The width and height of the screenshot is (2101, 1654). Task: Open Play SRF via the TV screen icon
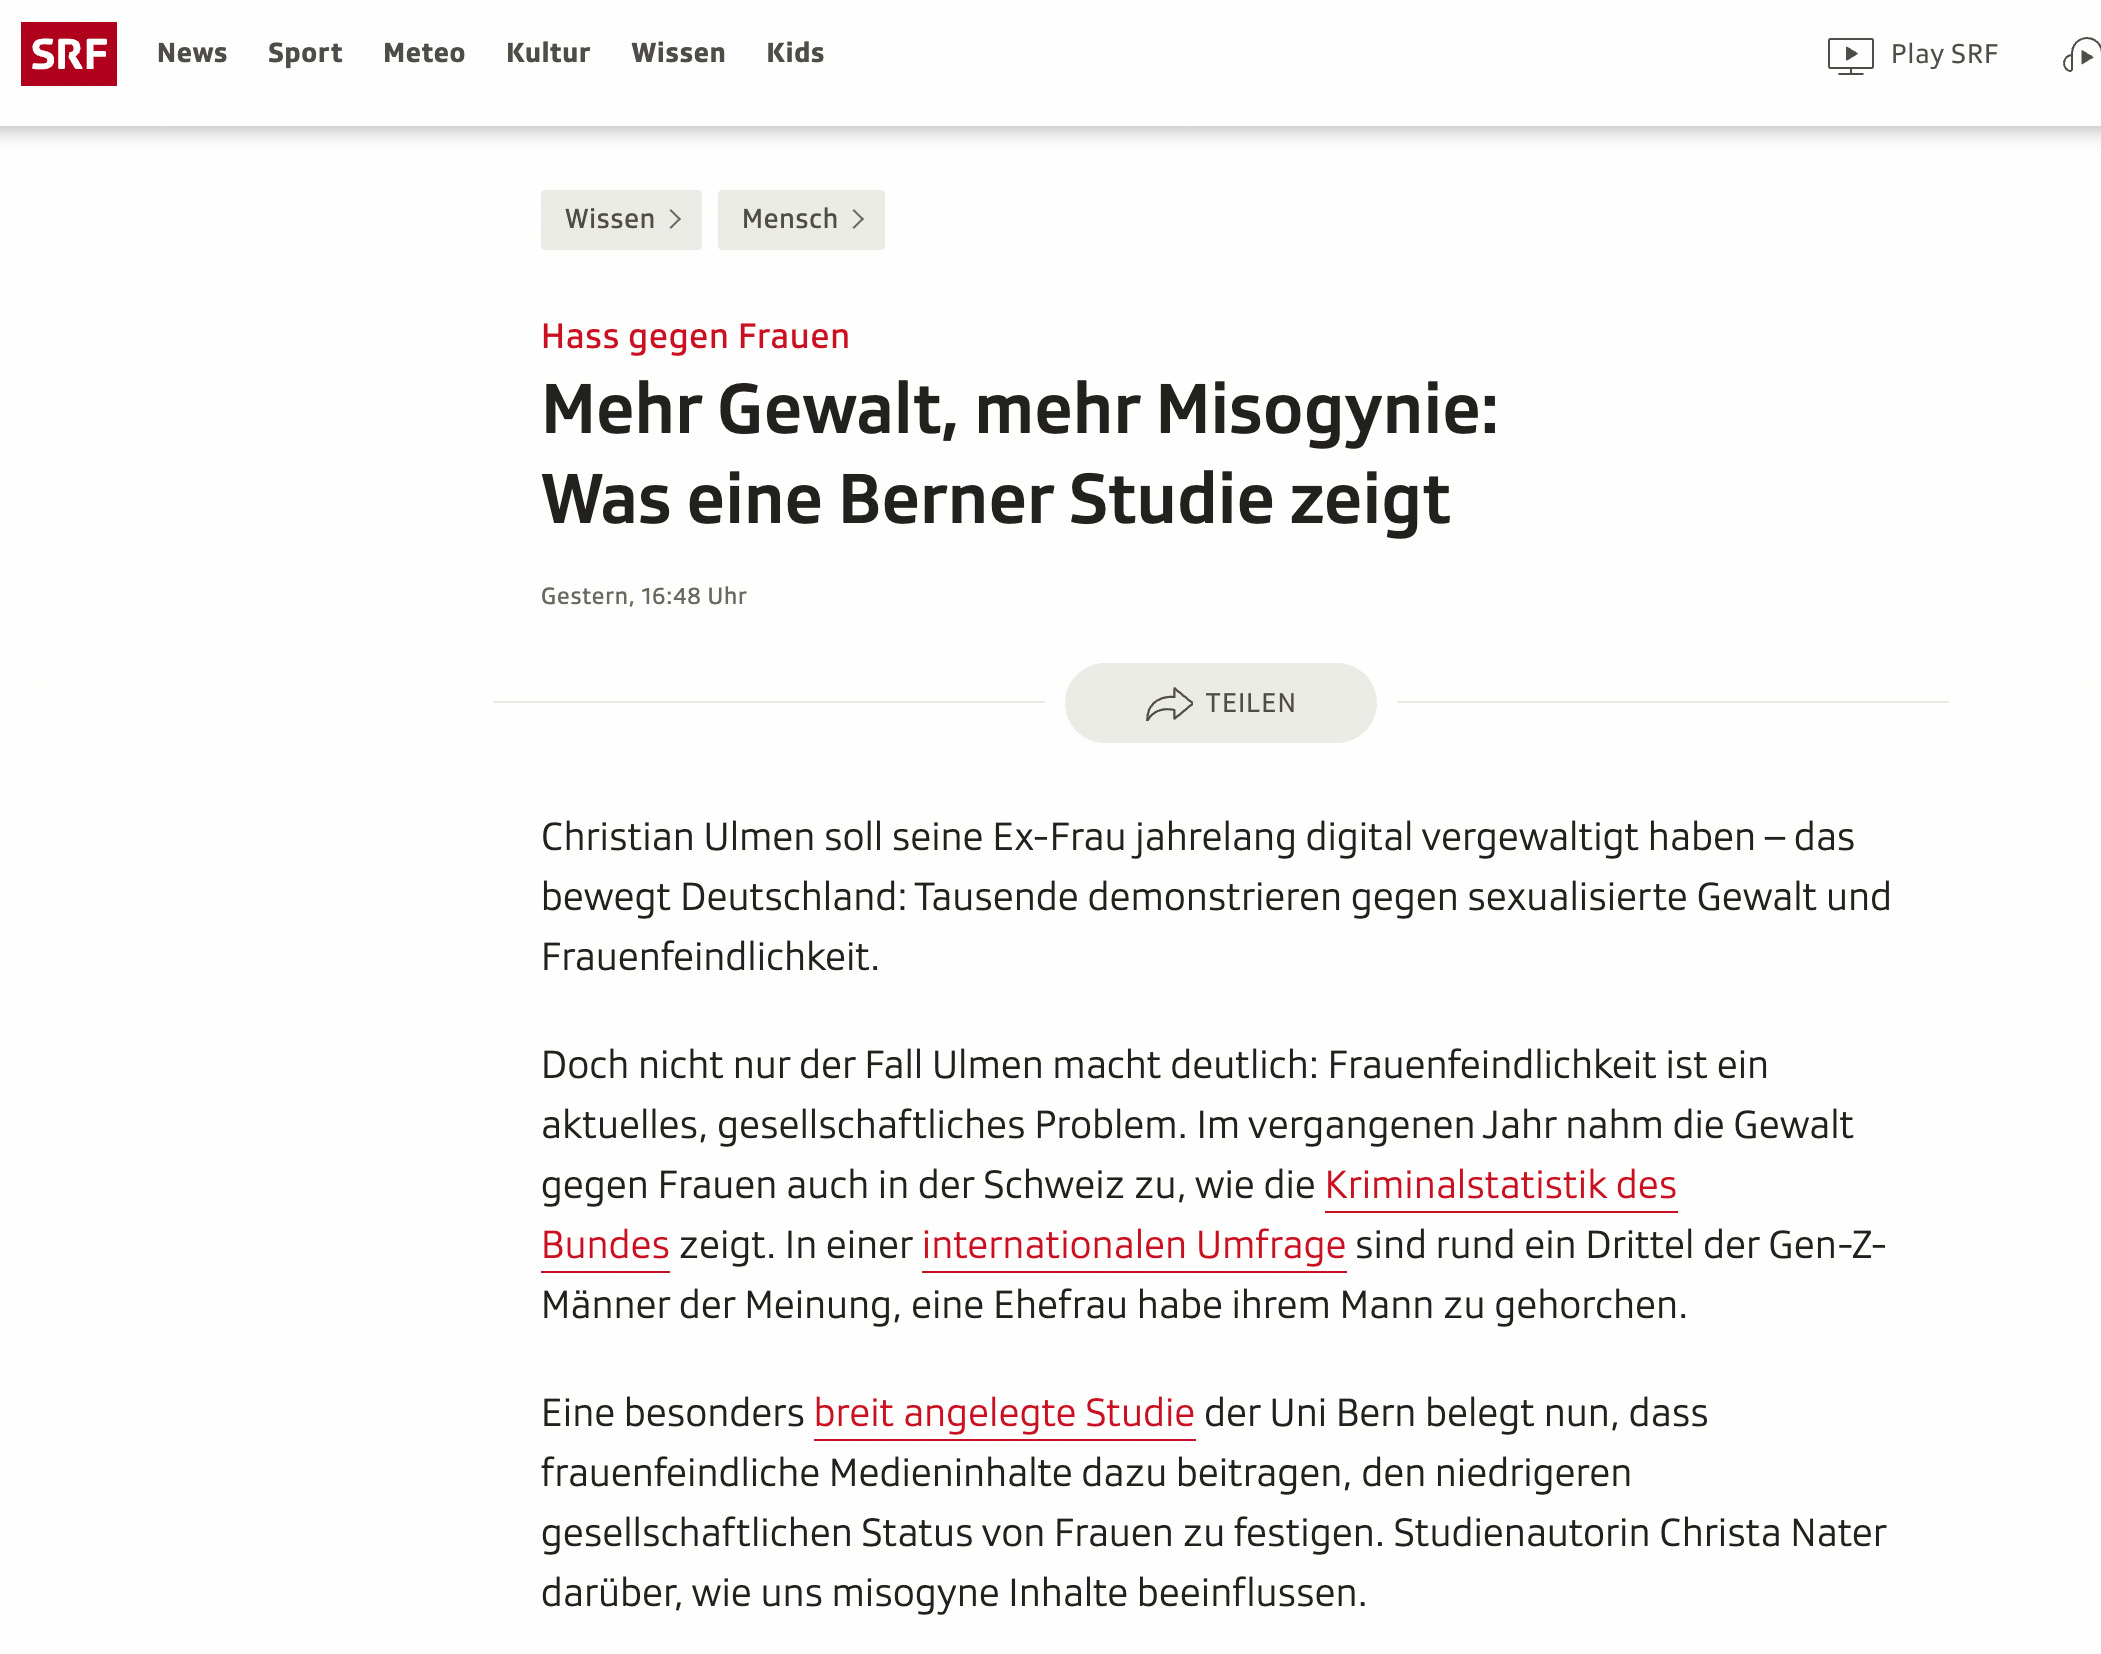[1850, 54]
